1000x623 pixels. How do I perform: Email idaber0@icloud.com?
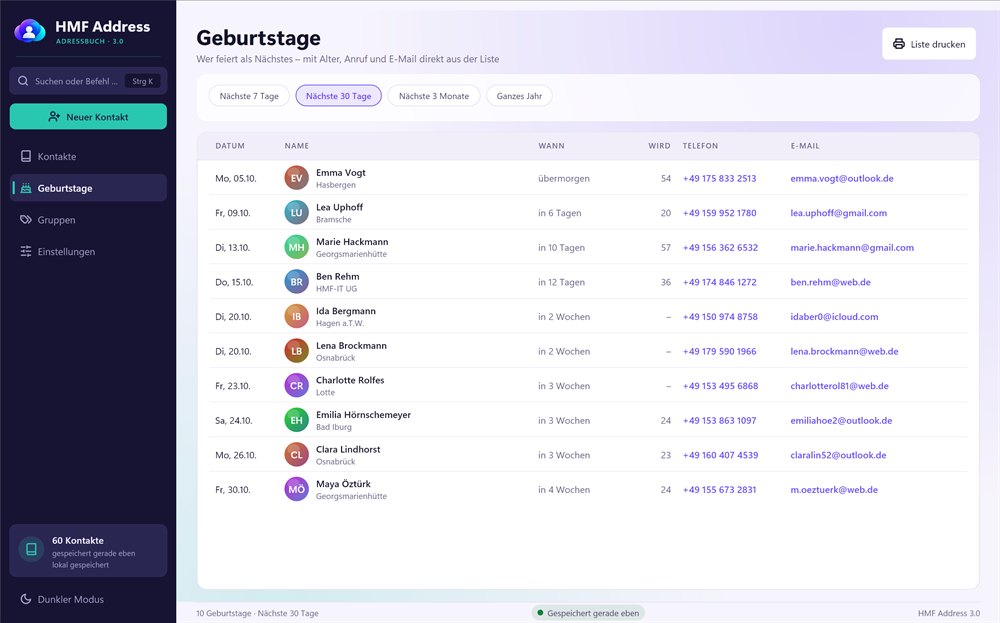coord(834,316)
